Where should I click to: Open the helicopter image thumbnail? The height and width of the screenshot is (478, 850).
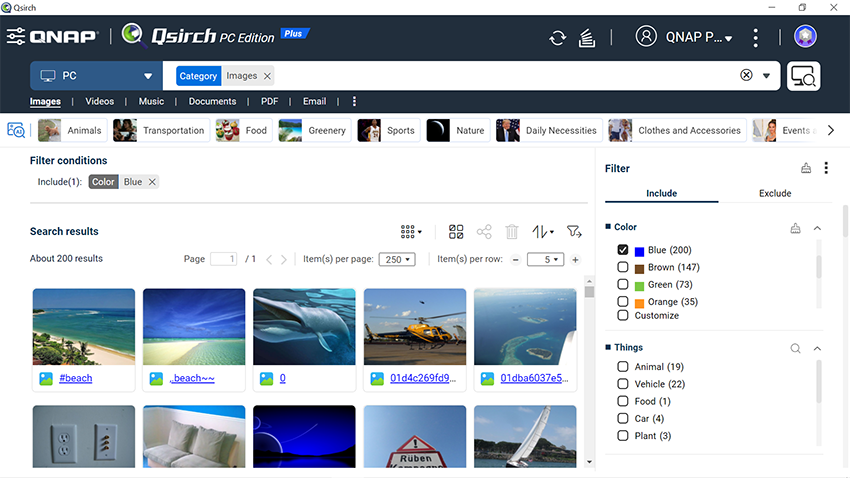[414, 326]
